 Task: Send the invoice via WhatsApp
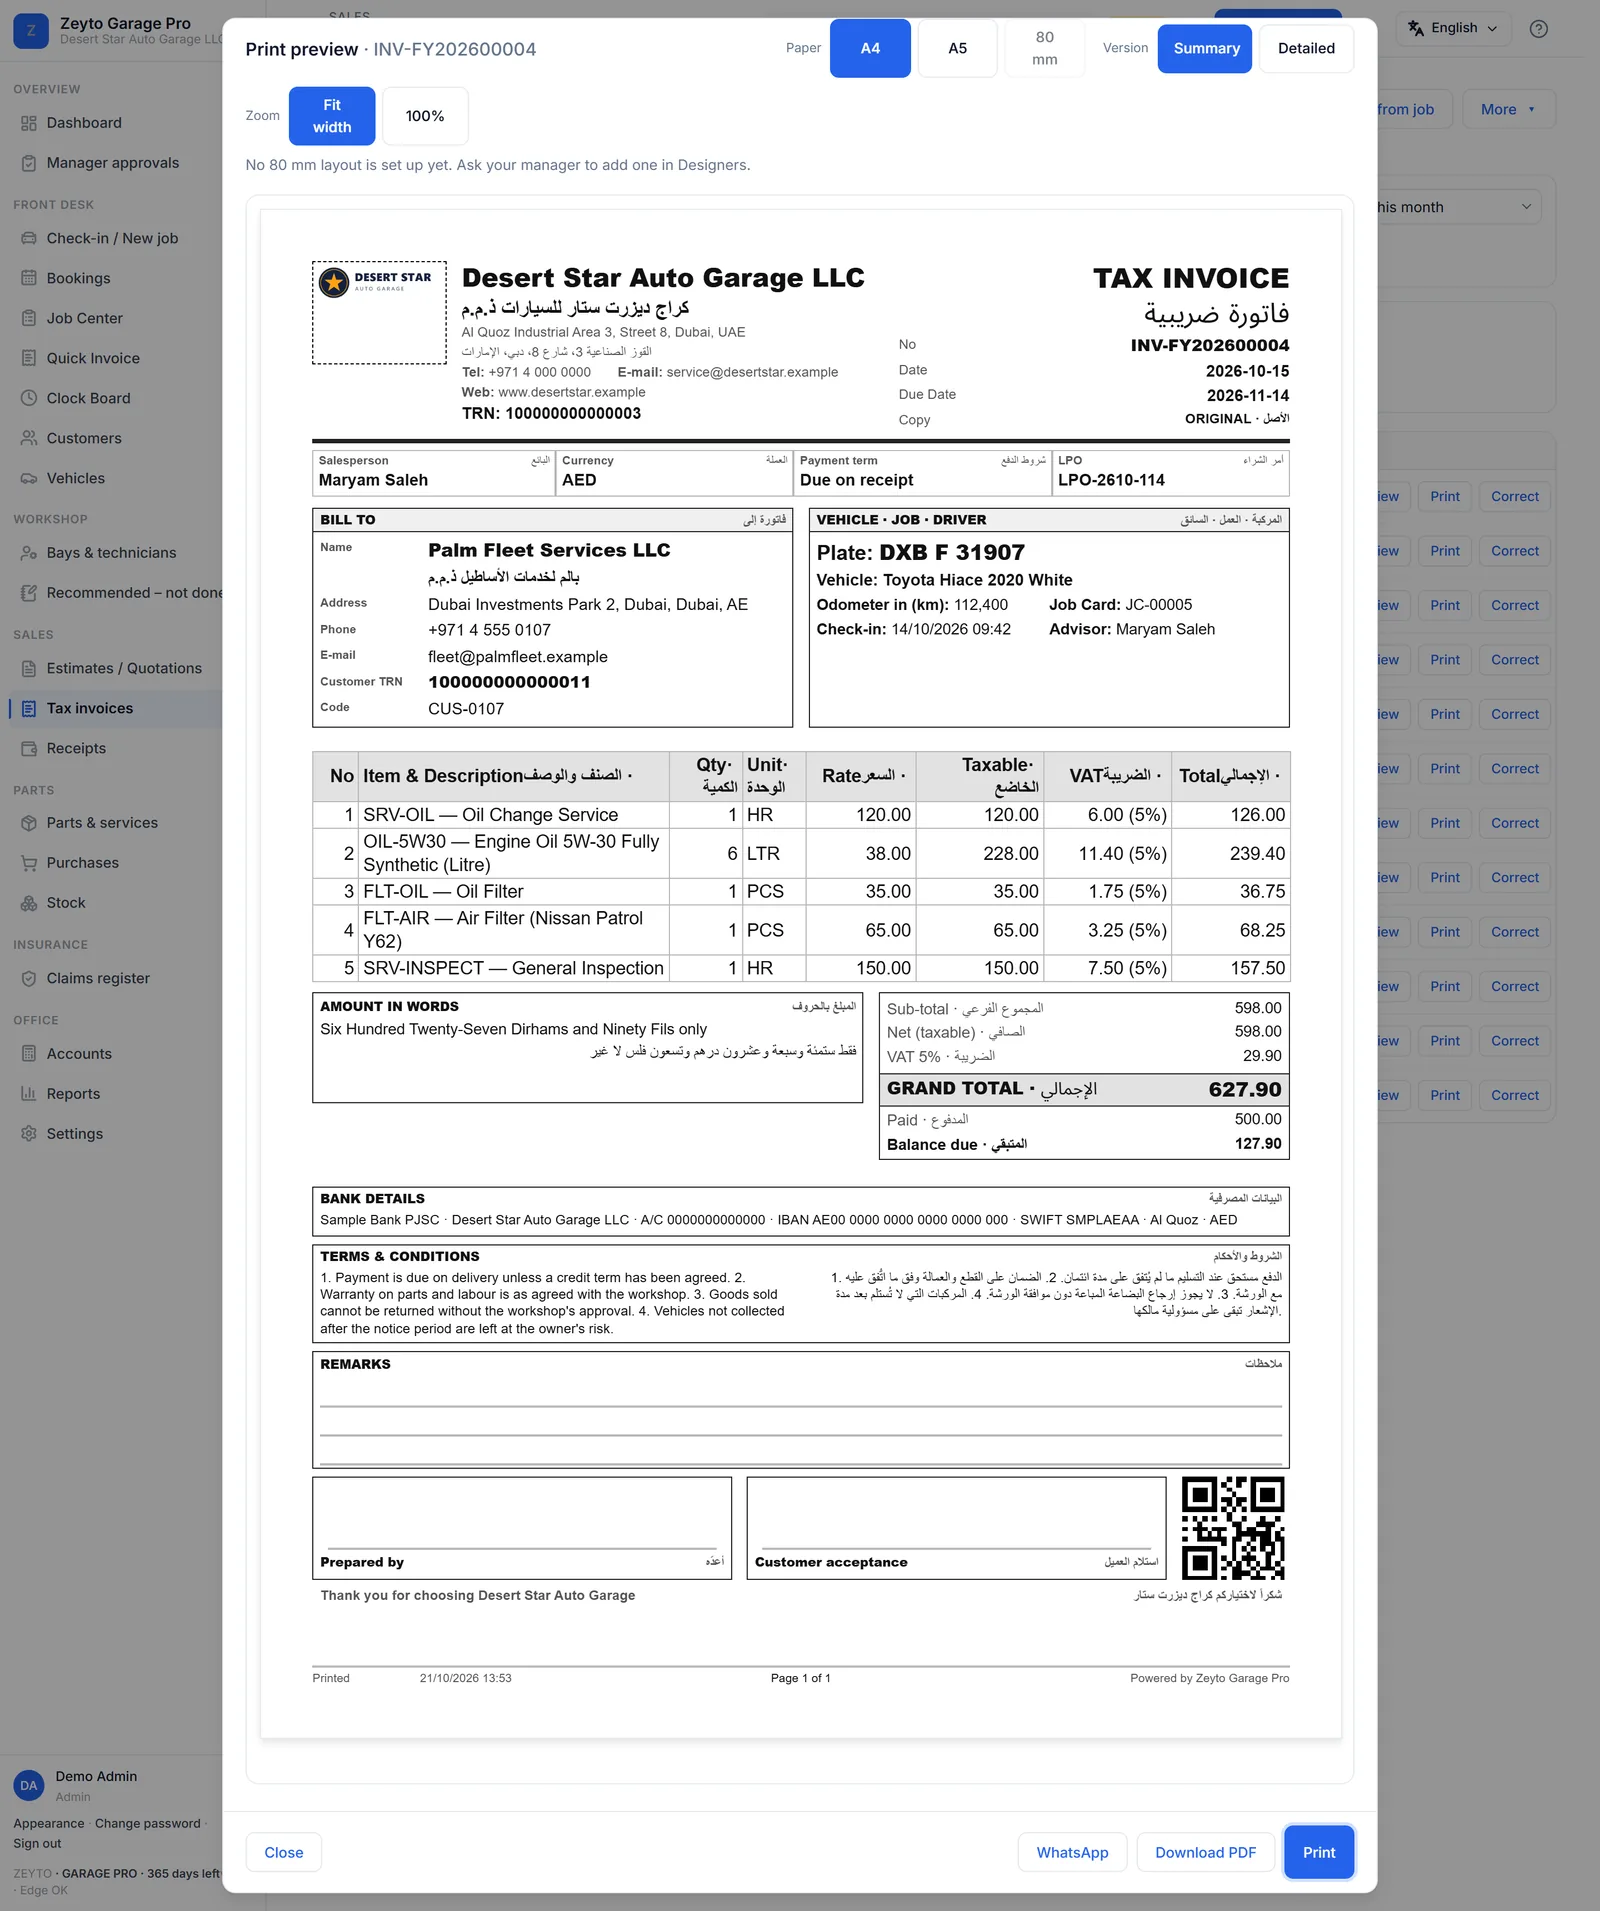tap(1072, 1852)
